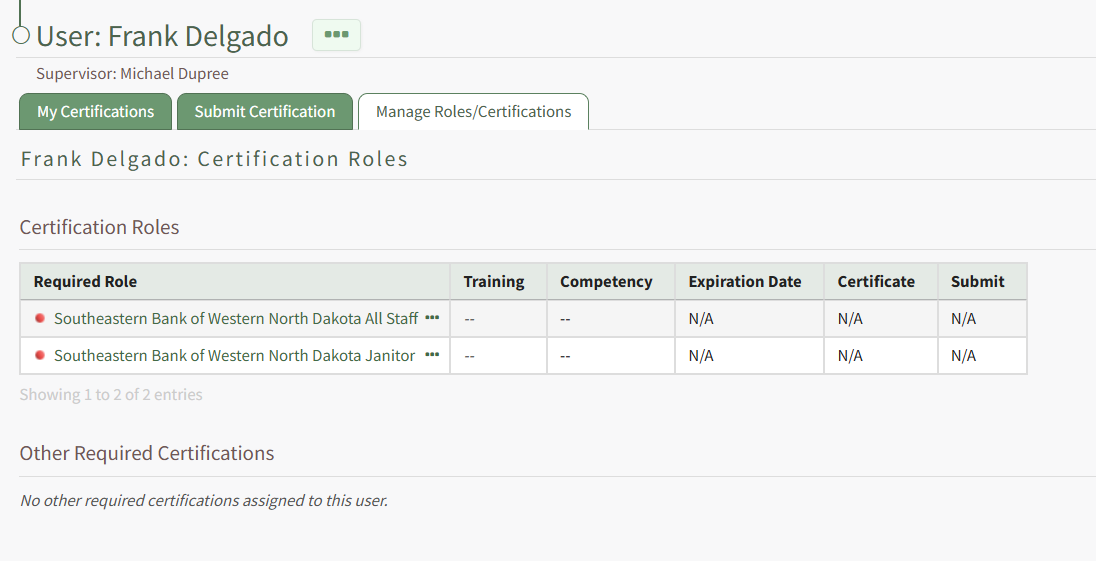Click the Training column header
Viewport: 1096px width, 561px height.
494,282
